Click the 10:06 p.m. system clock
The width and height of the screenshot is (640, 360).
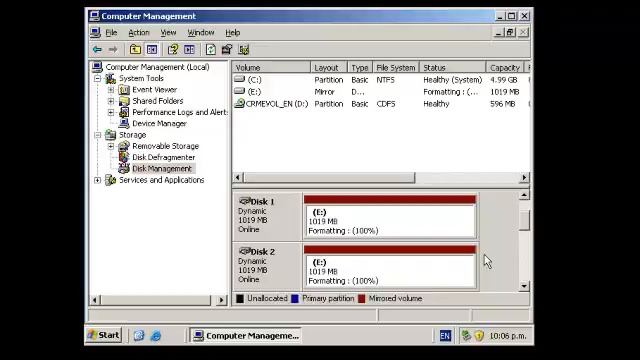[508, 336]
